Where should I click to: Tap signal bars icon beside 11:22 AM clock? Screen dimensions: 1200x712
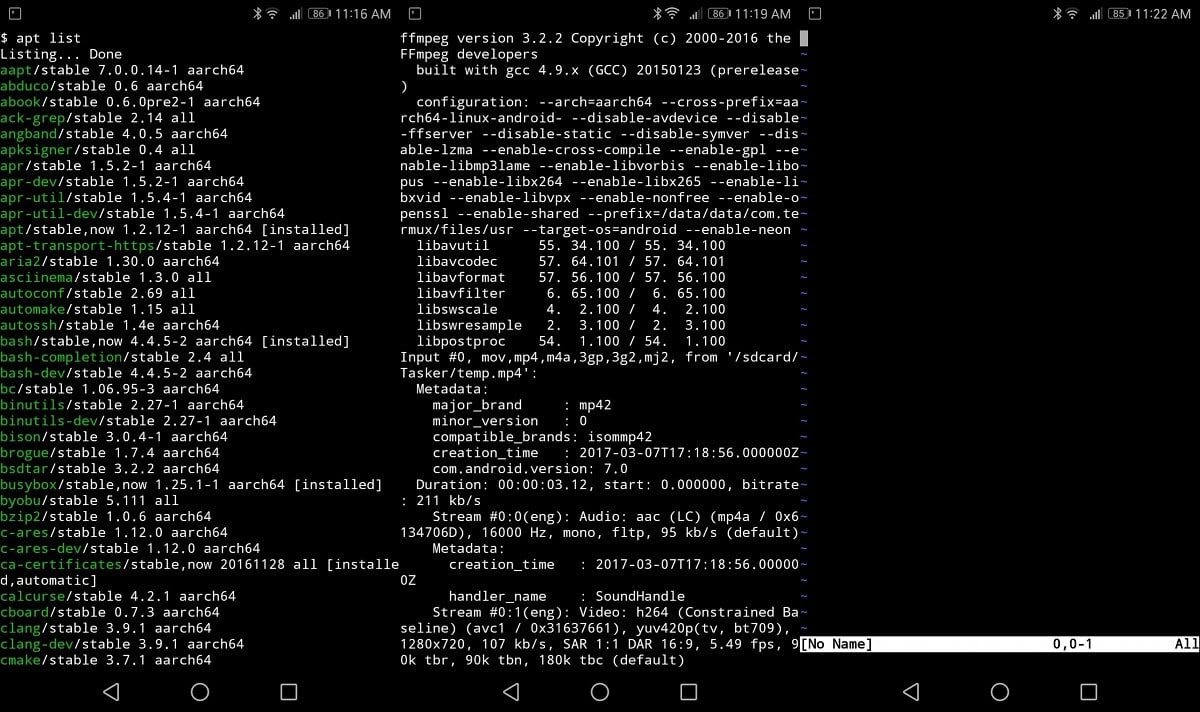(x=1096, y=14)
